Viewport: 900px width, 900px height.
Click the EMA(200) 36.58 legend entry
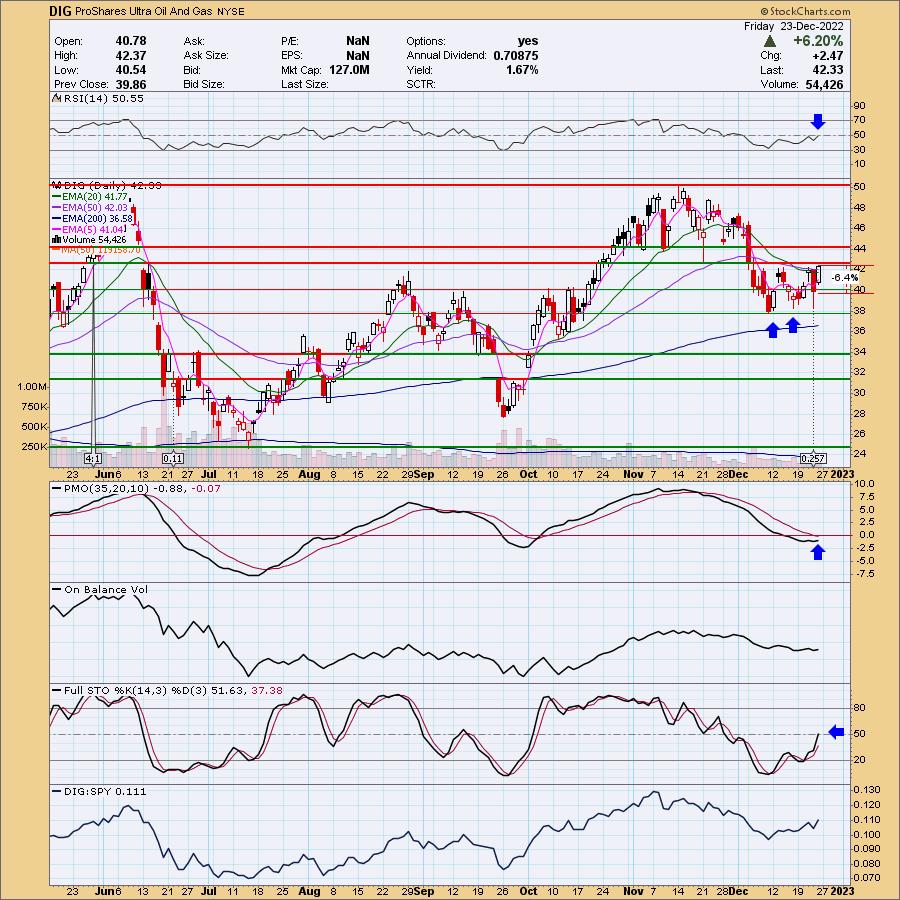(93, 218)
